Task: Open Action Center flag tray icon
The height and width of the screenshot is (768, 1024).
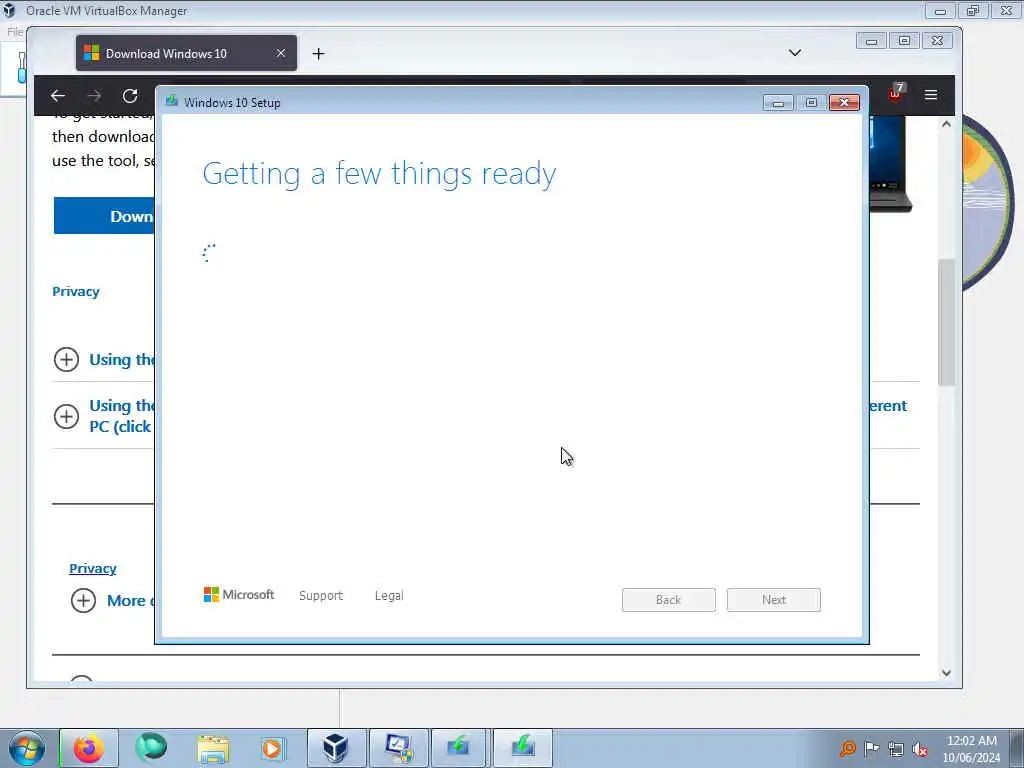Action: pyautogui.click(x=872, y=748)
